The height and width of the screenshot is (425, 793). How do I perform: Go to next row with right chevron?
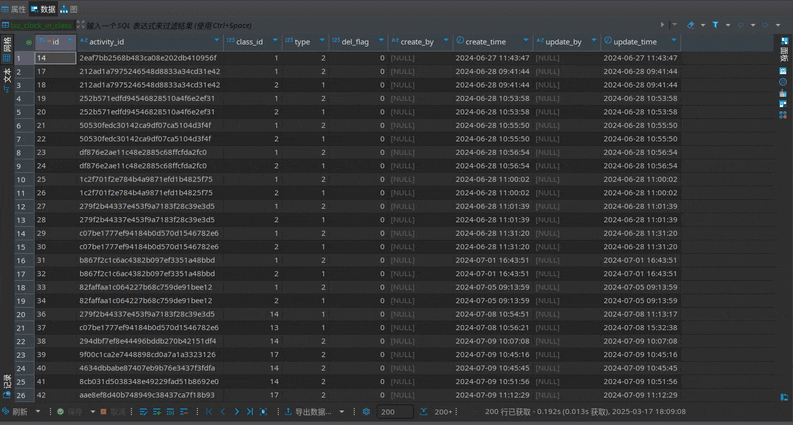point(236,412)
